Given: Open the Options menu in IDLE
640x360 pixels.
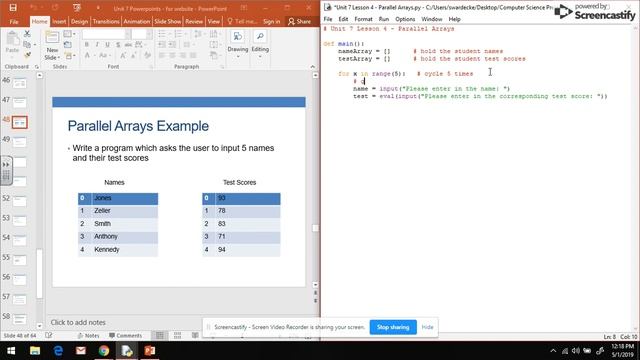Looking at the screenshot, I should coord(405,19).
